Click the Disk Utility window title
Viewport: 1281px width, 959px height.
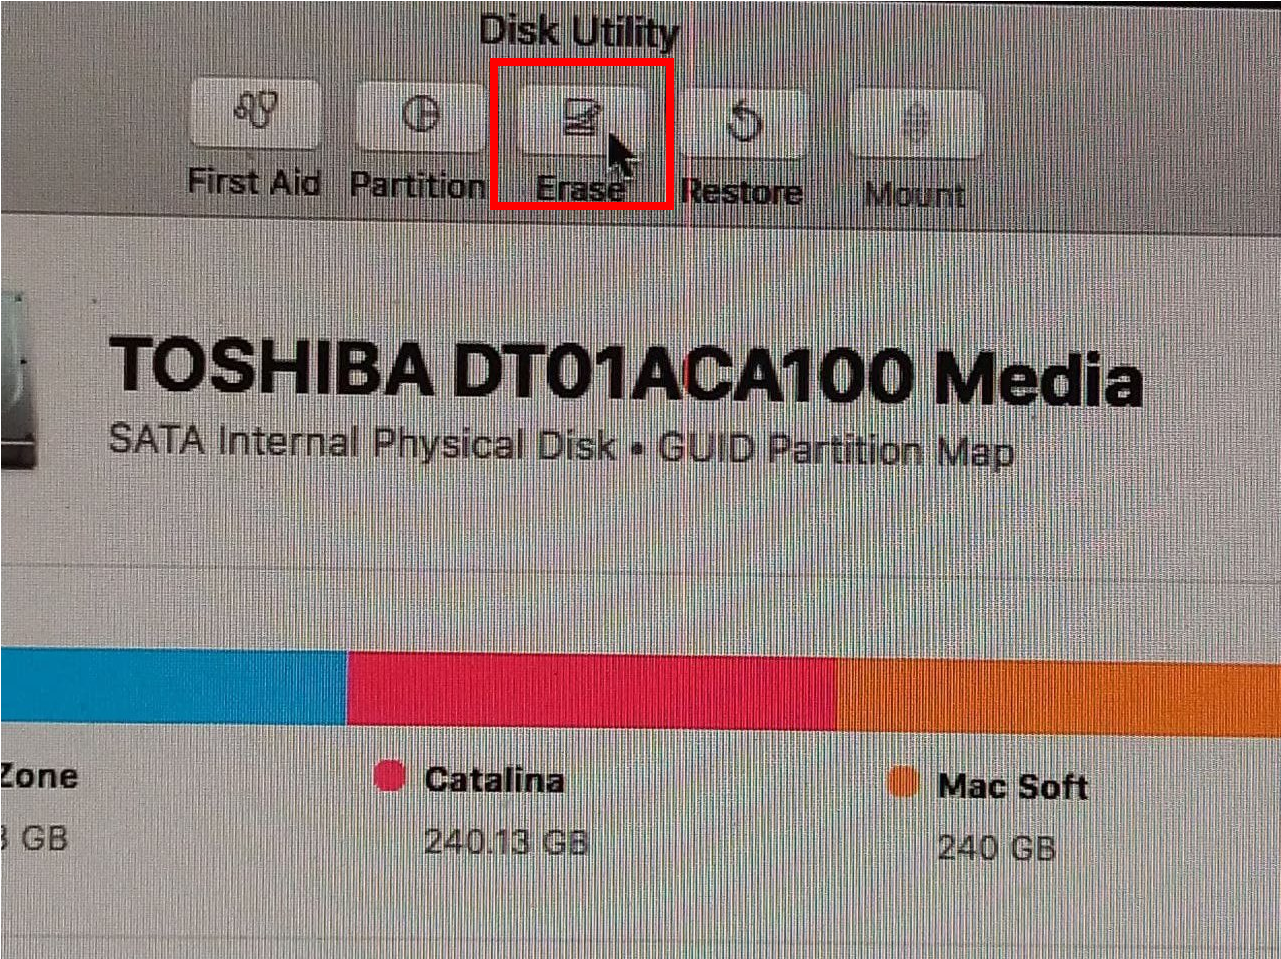click(579, 32)
